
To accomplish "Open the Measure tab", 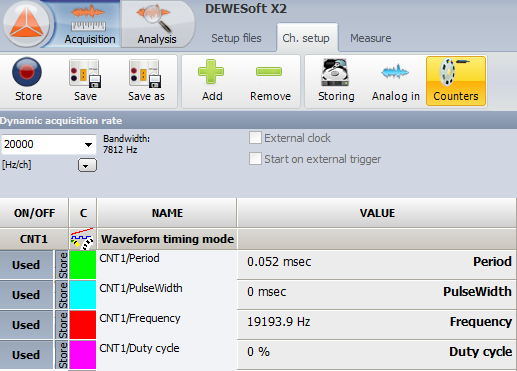I will point(371,38).
